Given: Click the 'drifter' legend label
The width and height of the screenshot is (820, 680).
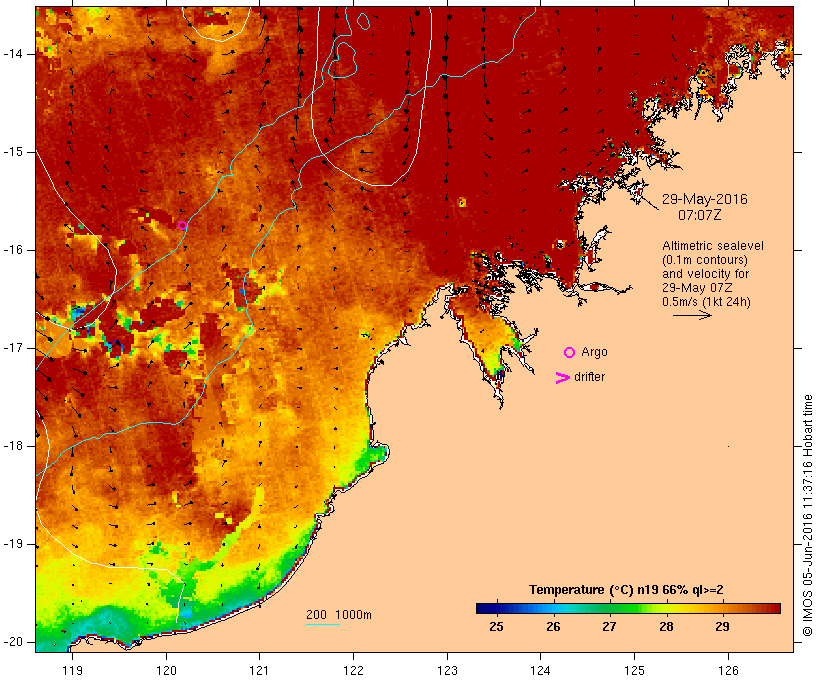Looking at the screenshot, I should (x=589, y=377).
